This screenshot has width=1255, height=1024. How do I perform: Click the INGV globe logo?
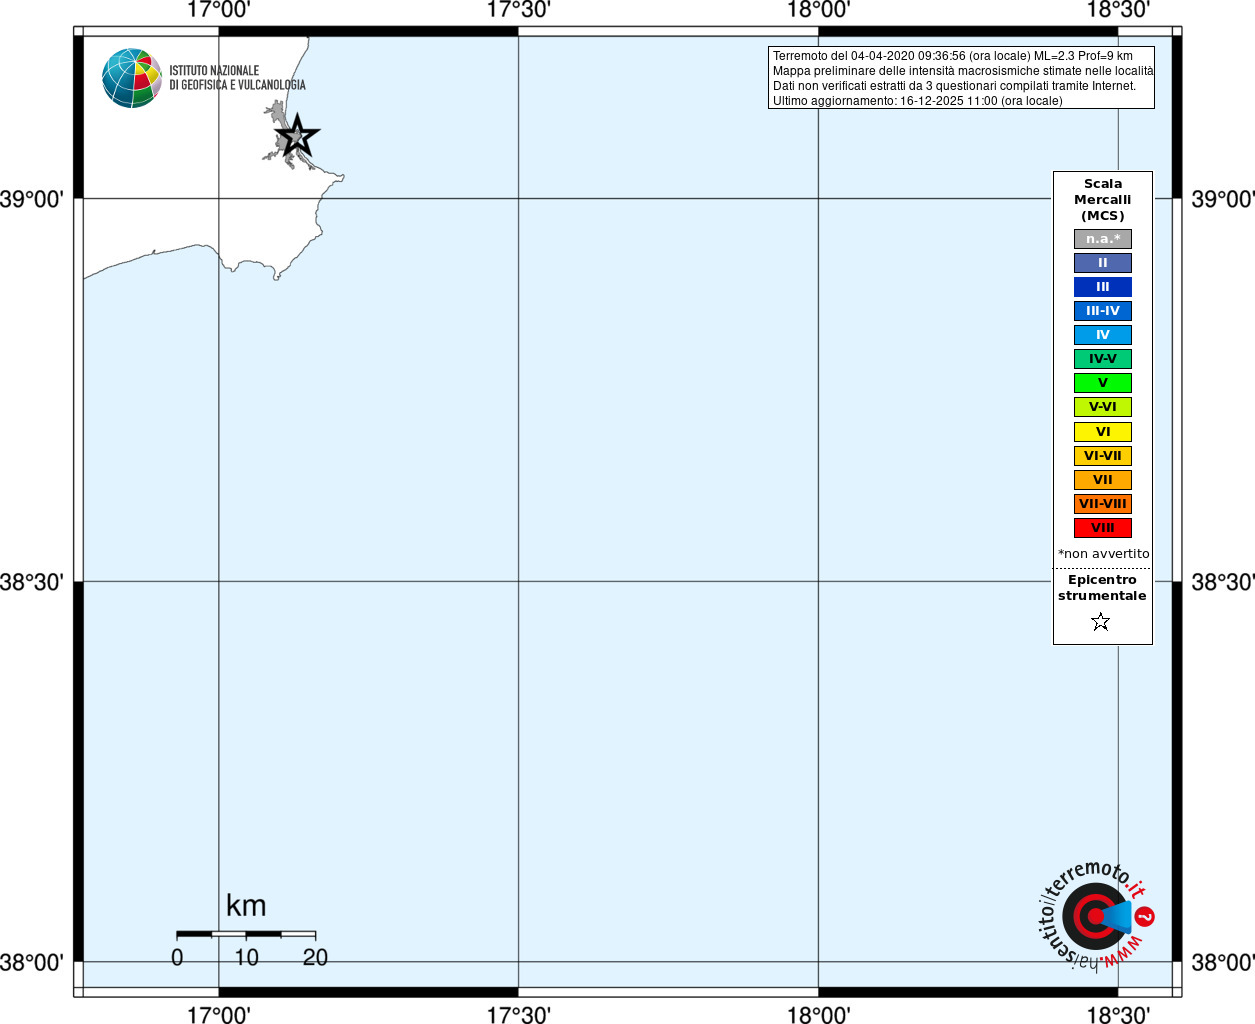[x=132, y=78]
